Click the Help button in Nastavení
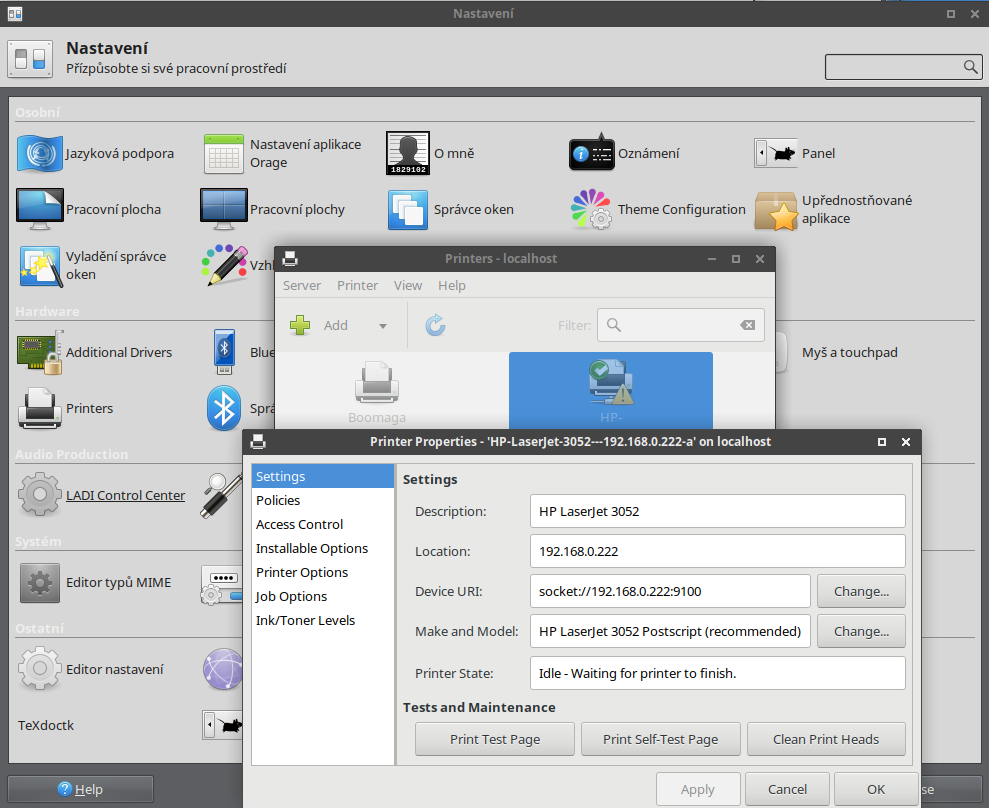Image resolution: width=989 pixels, height=808 pixels. pyautogui.click(x=80, y=789)
